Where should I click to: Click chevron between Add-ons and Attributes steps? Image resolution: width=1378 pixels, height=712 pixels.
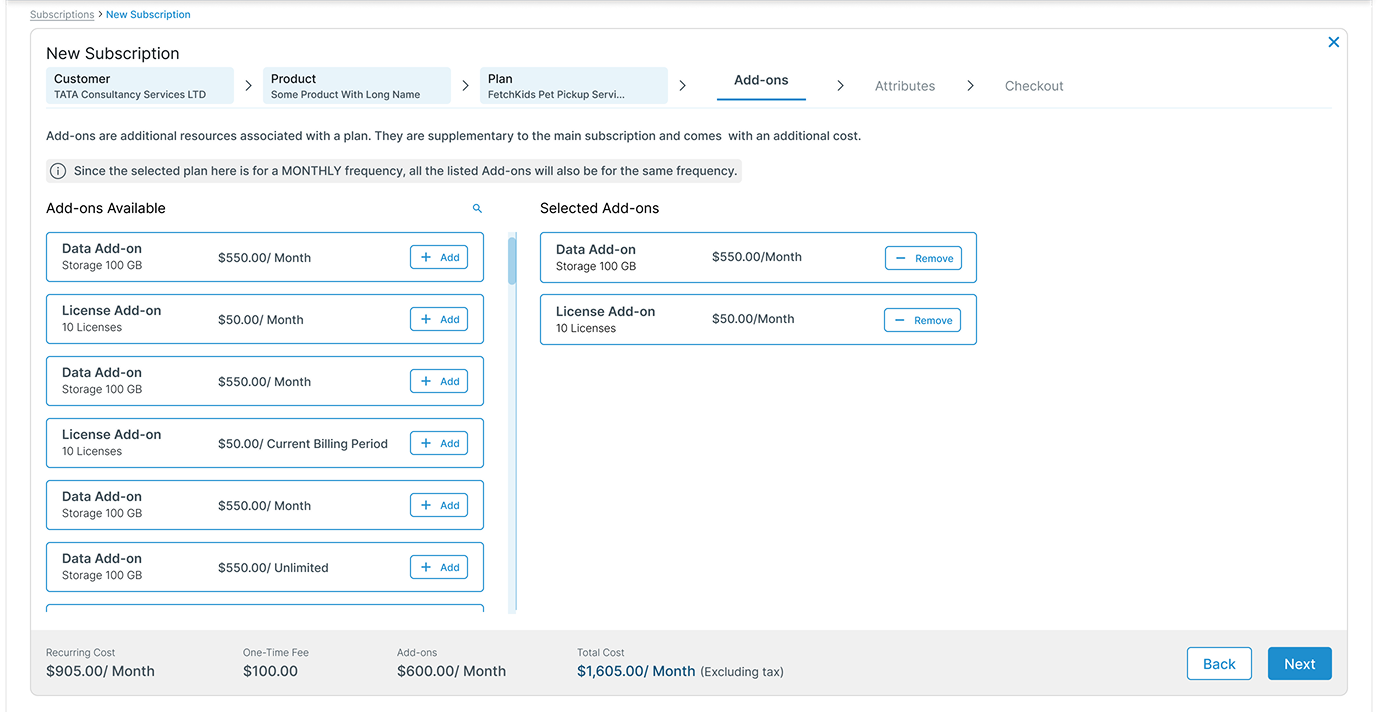(840, 86)
